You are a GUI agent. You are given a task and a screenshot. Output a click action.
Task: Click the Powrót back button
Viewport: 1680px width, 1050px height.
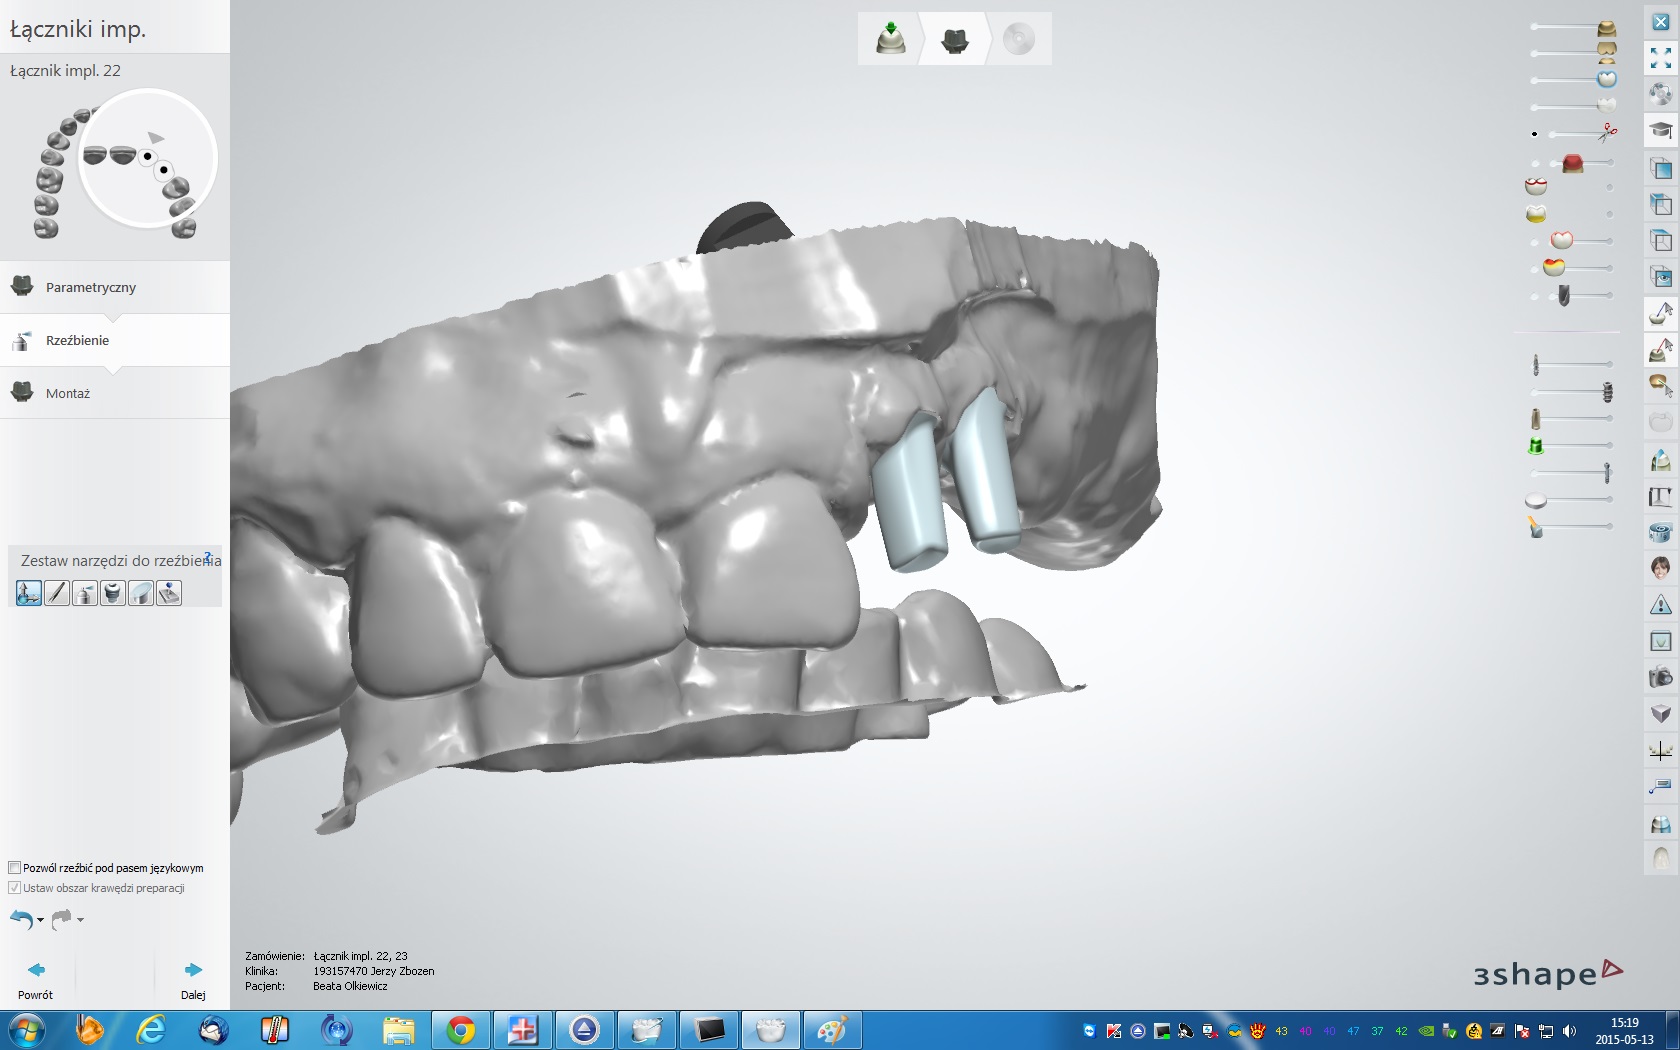[35, 978]
